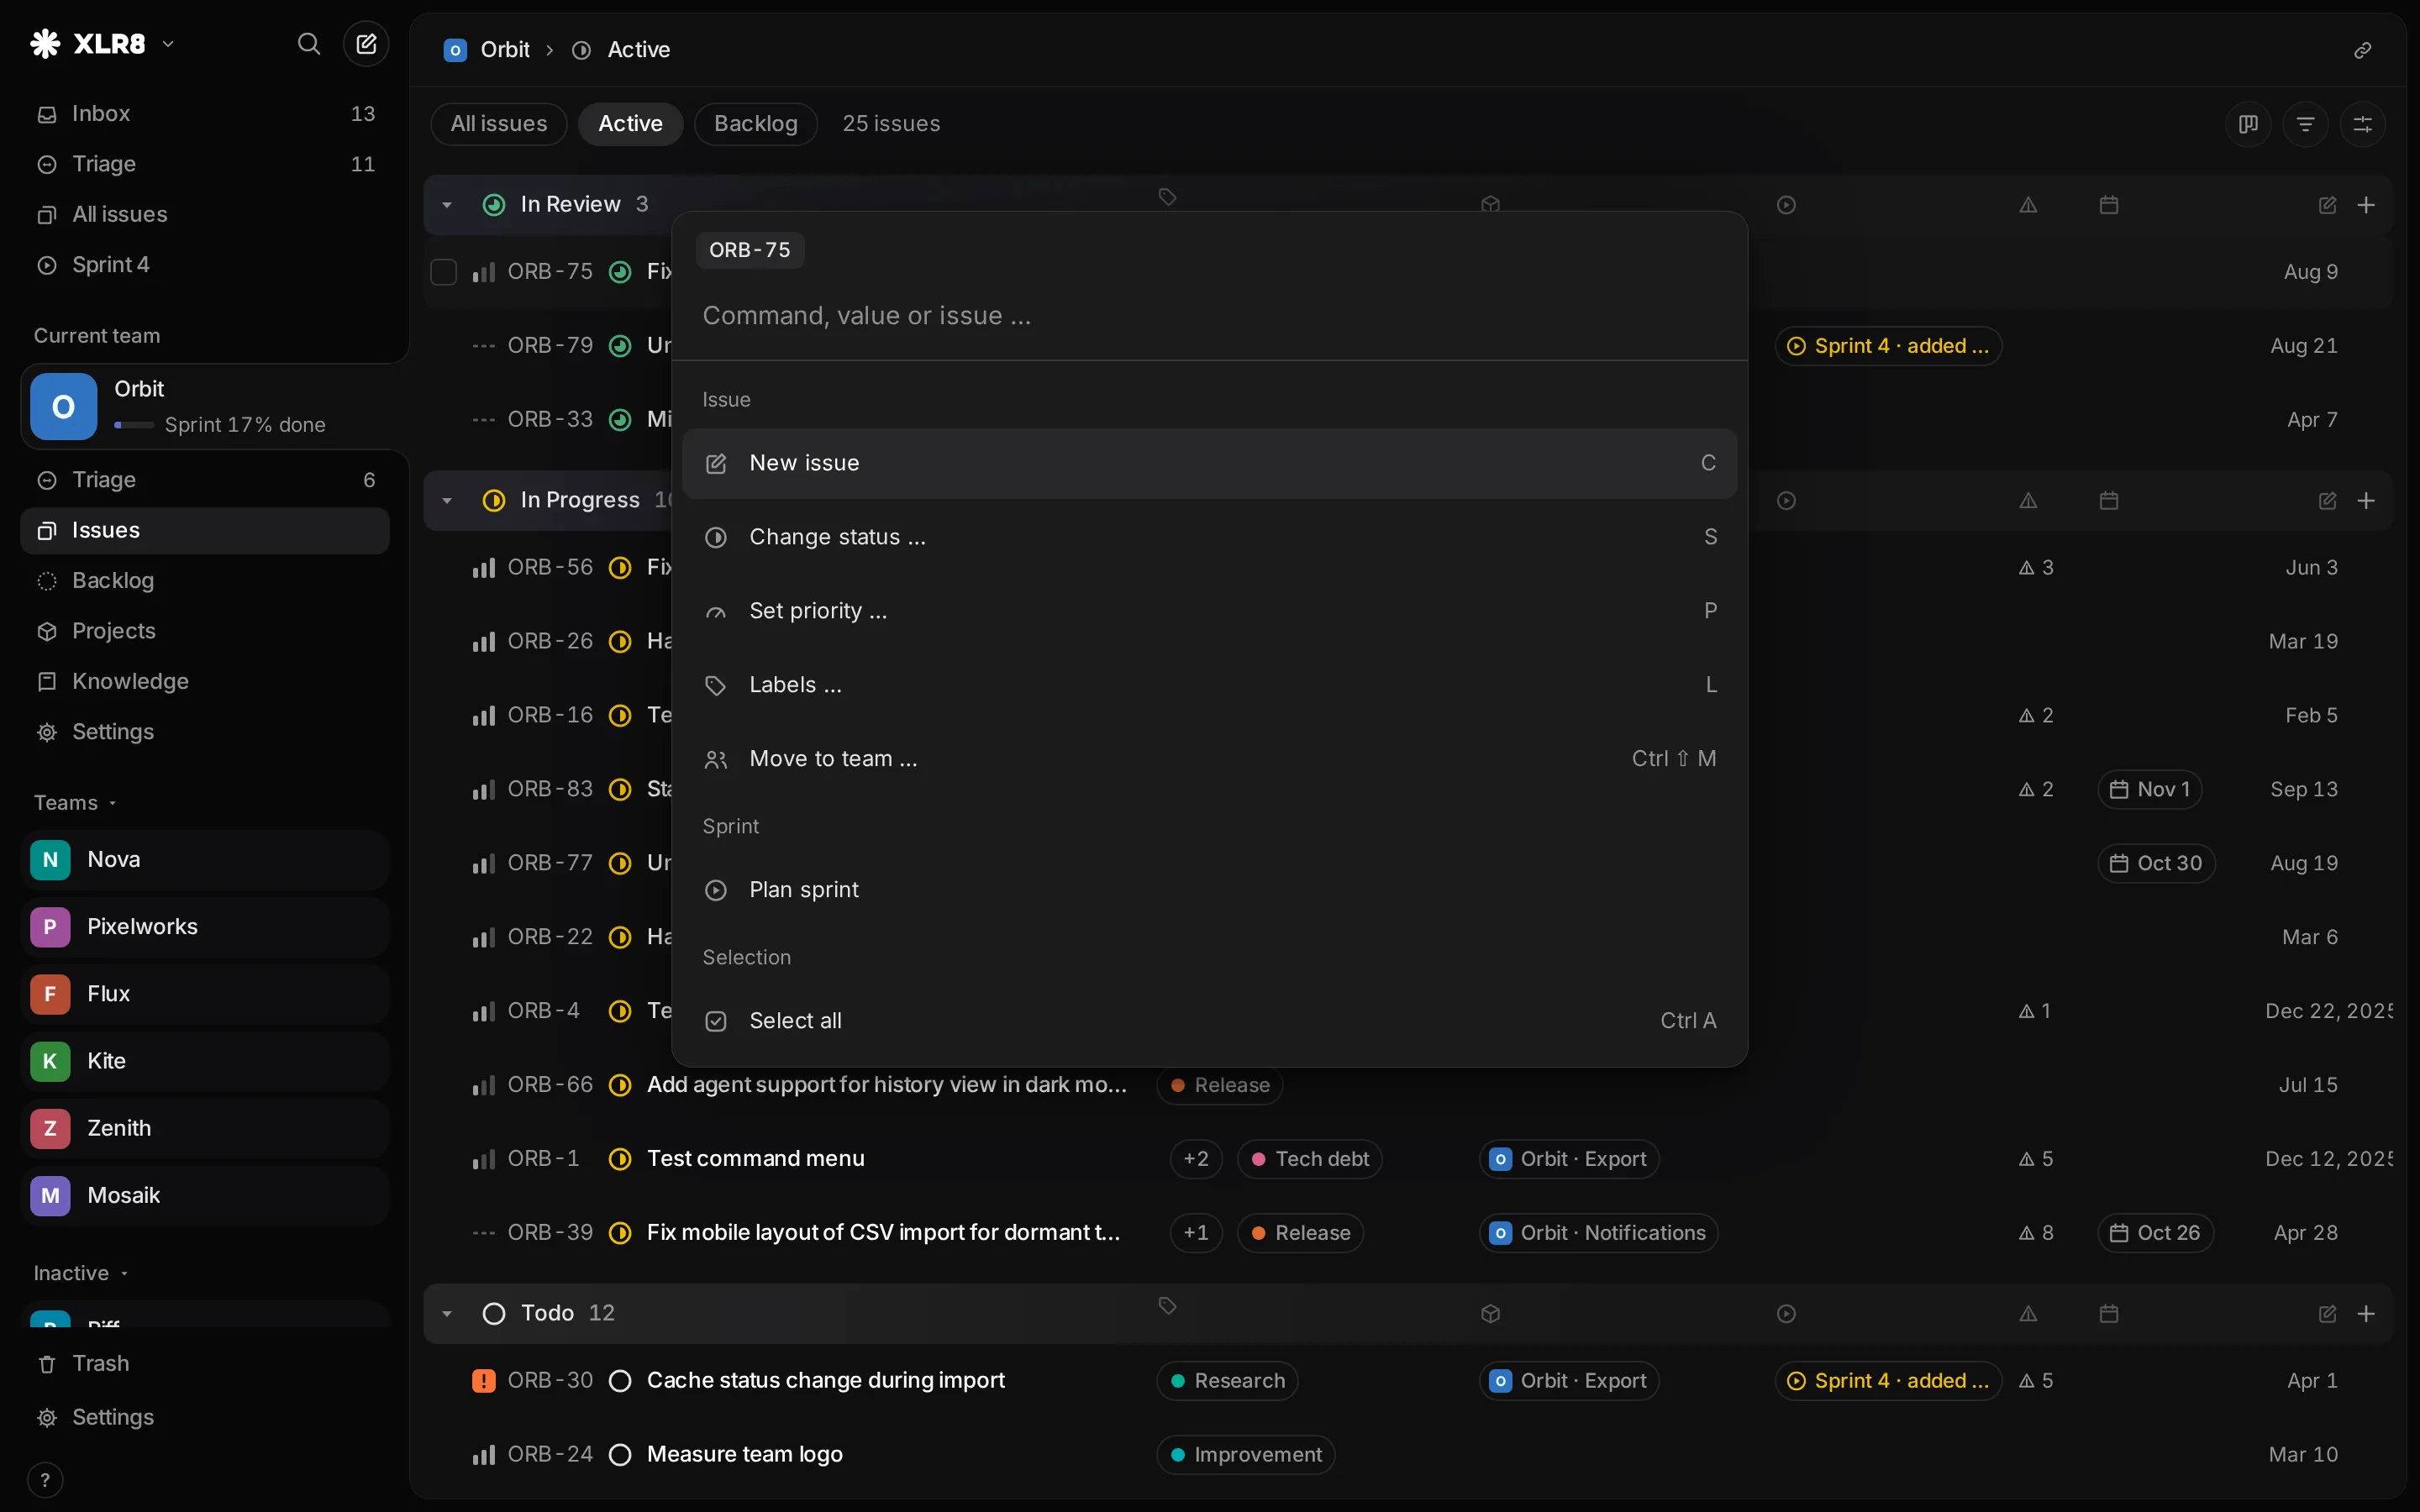Screen dimensions: 2420x1512
Task: Click the status circle icon of ORB-1
Action: [x=620, y=1159]
